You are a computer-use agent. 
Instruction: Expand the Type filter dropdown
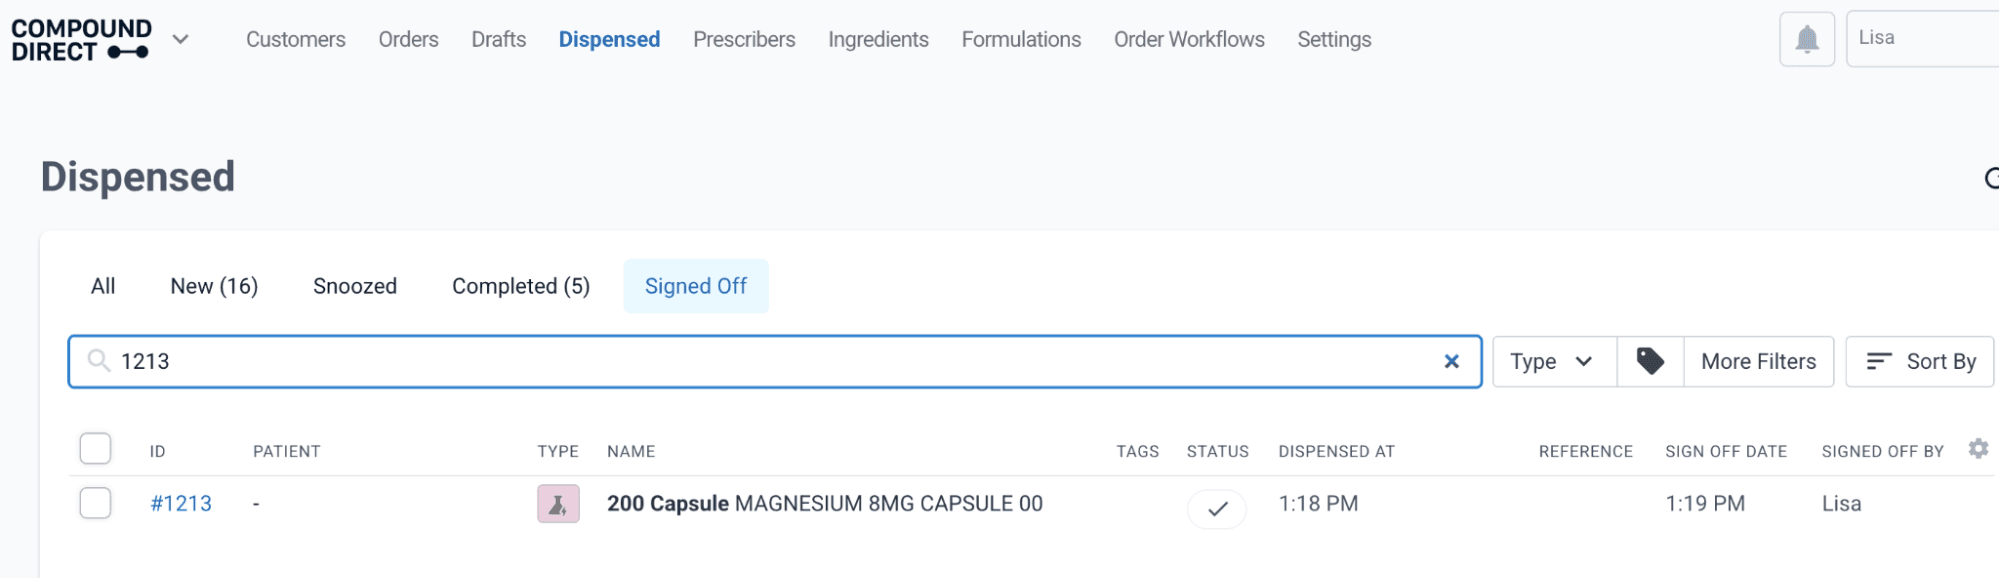point(1554,361)
